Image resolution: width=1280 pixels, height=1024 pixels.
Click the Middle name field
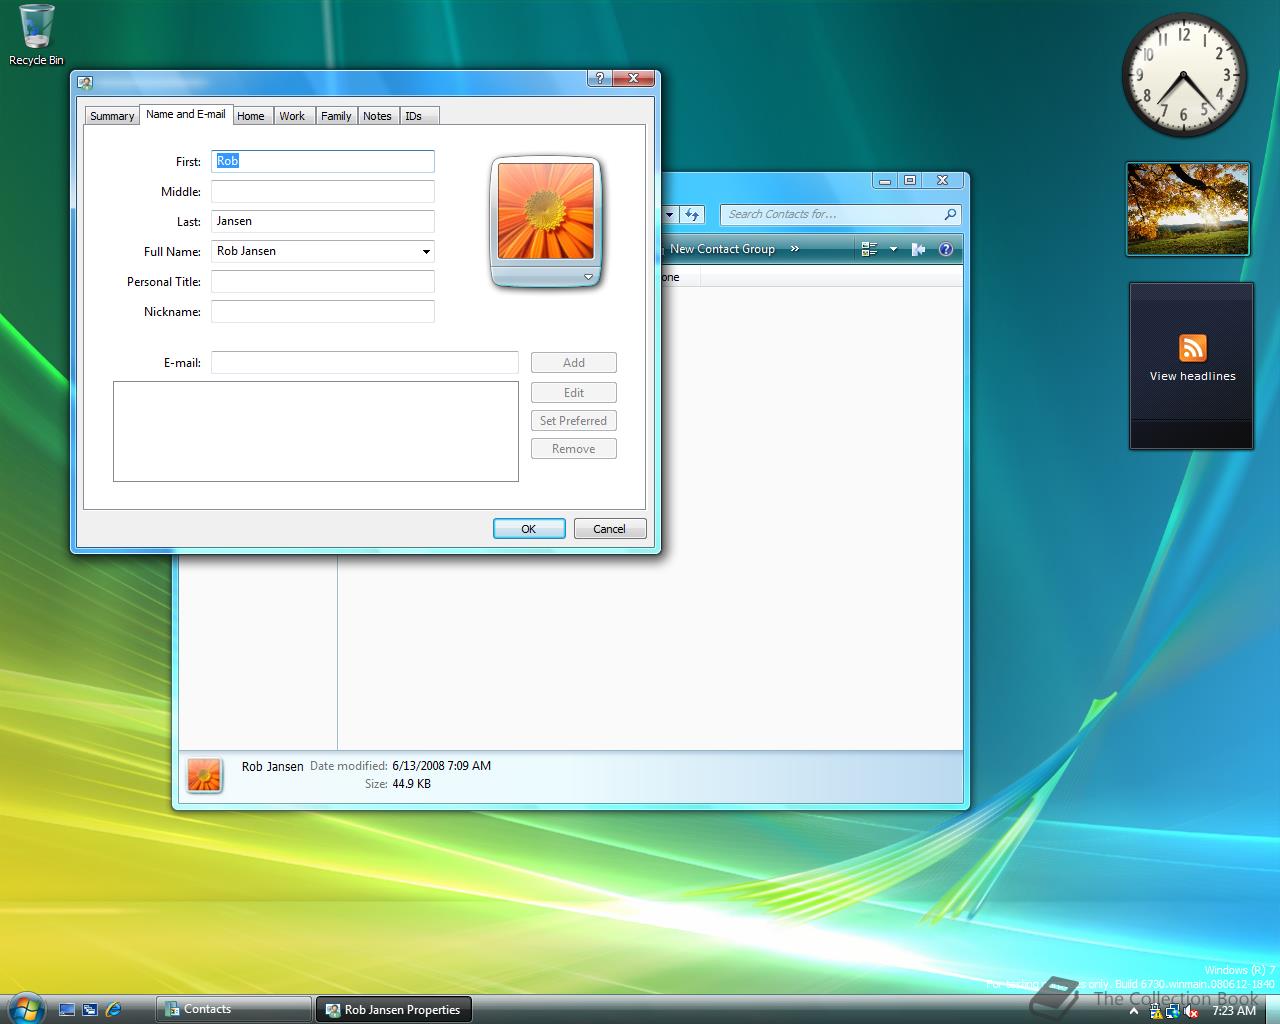(x=323, y=191)
